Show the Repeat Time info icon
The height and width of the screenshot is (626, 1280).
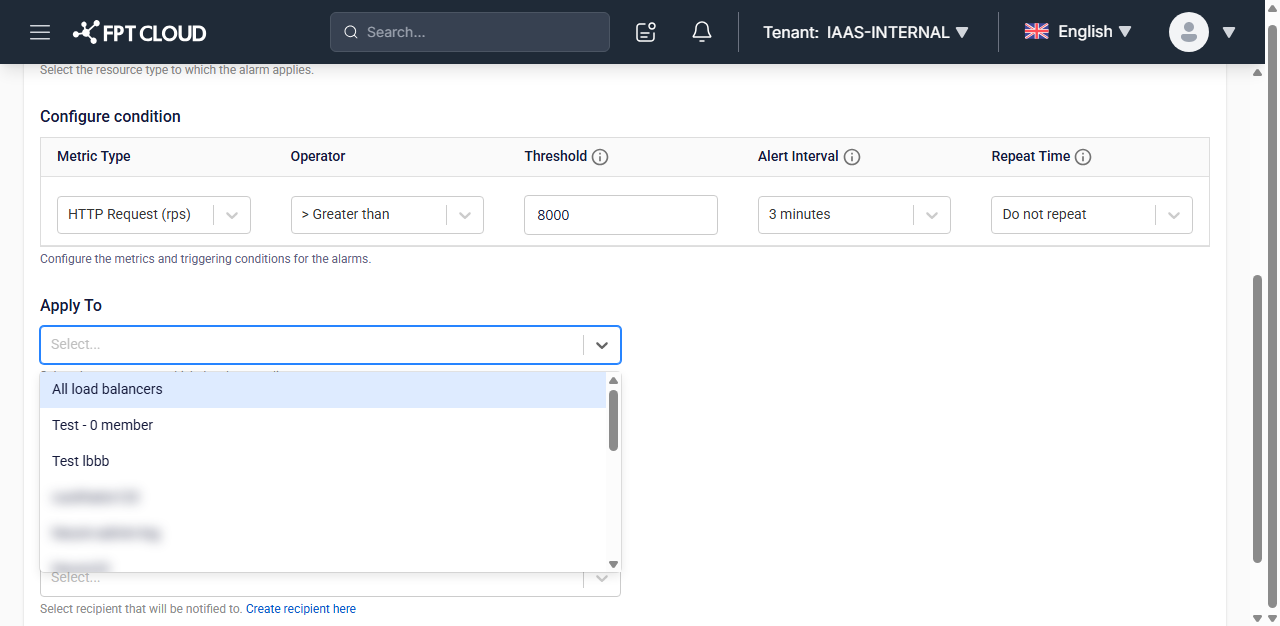pyautogui.click(x=1083, y=157)
